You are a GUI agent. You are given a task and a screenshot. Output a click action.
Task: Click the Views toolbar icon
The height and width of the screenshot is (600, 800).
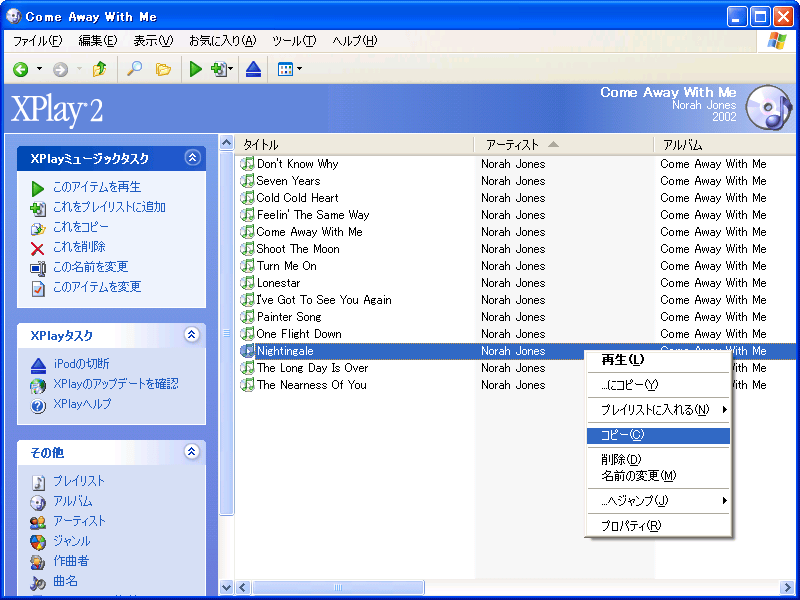[x=285, y=69]
